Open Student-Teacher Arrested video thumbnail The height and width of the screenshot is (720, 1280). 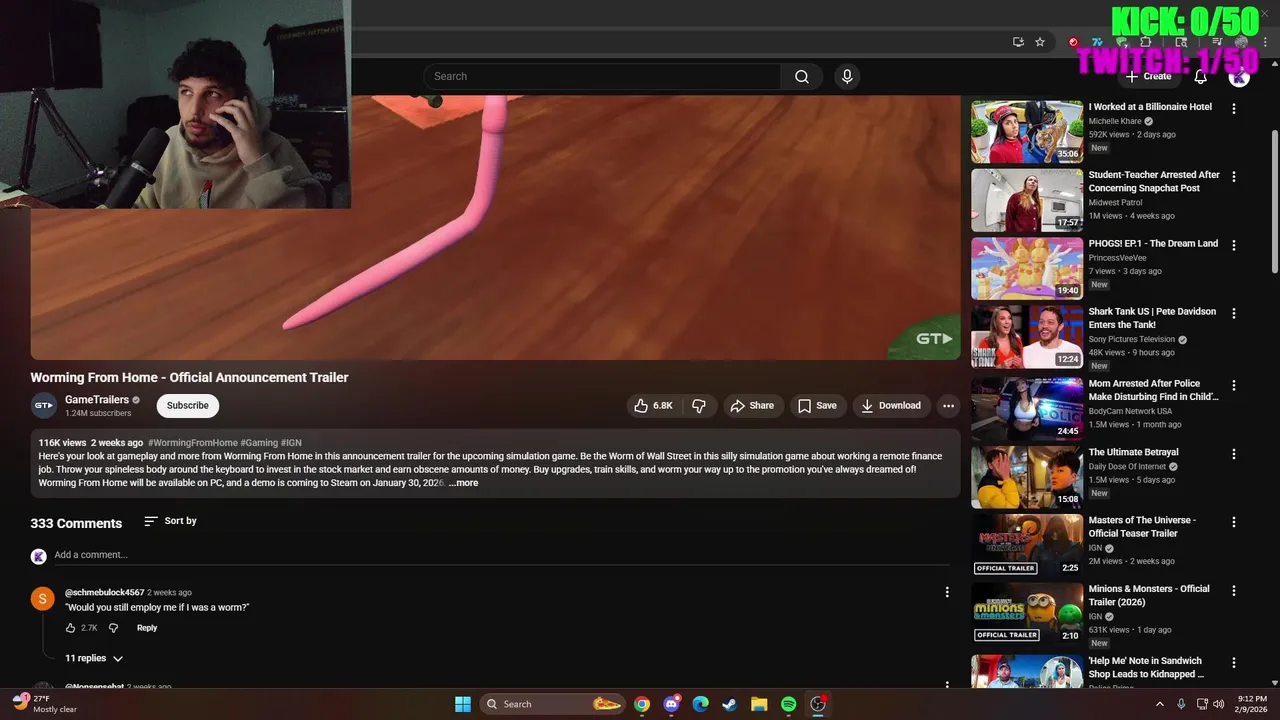1027,200
